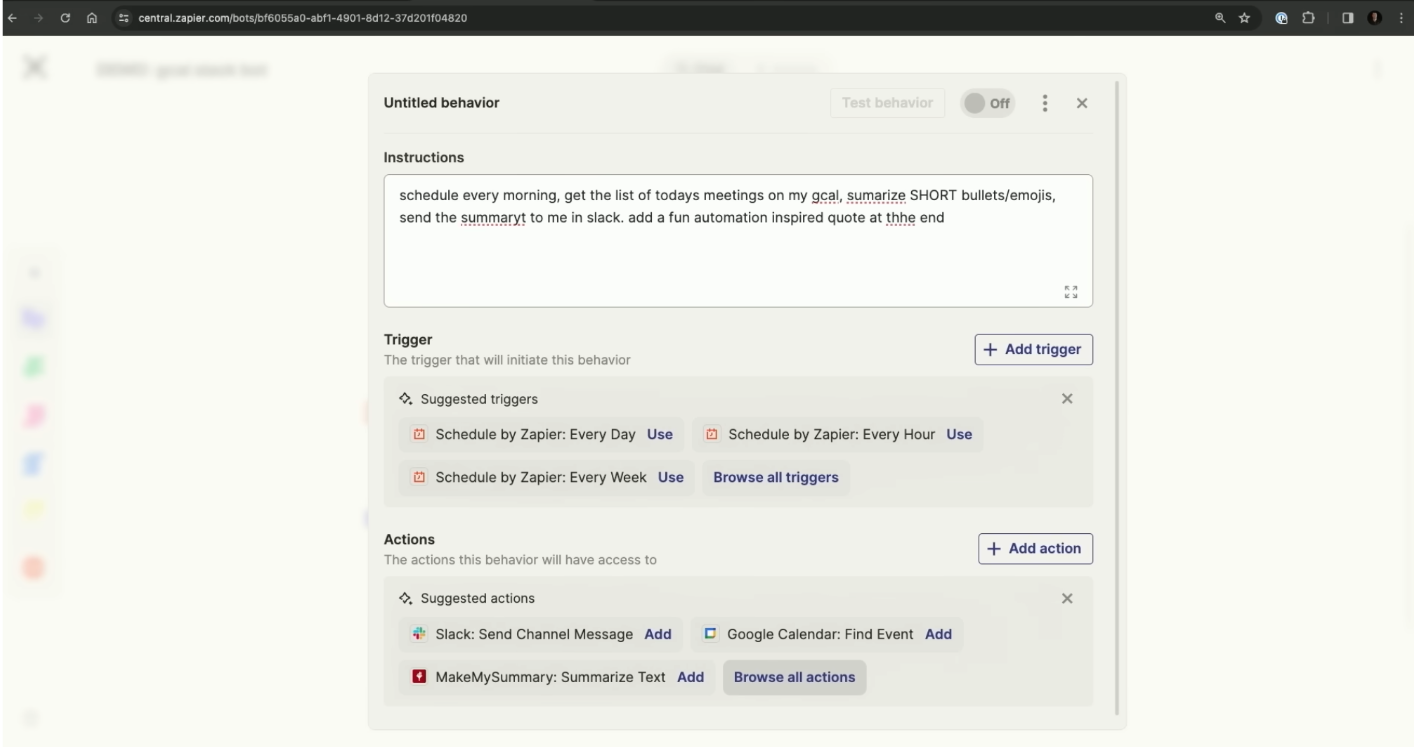
Task: Click the Untitled behavior title text
Action: coord(441,103)
